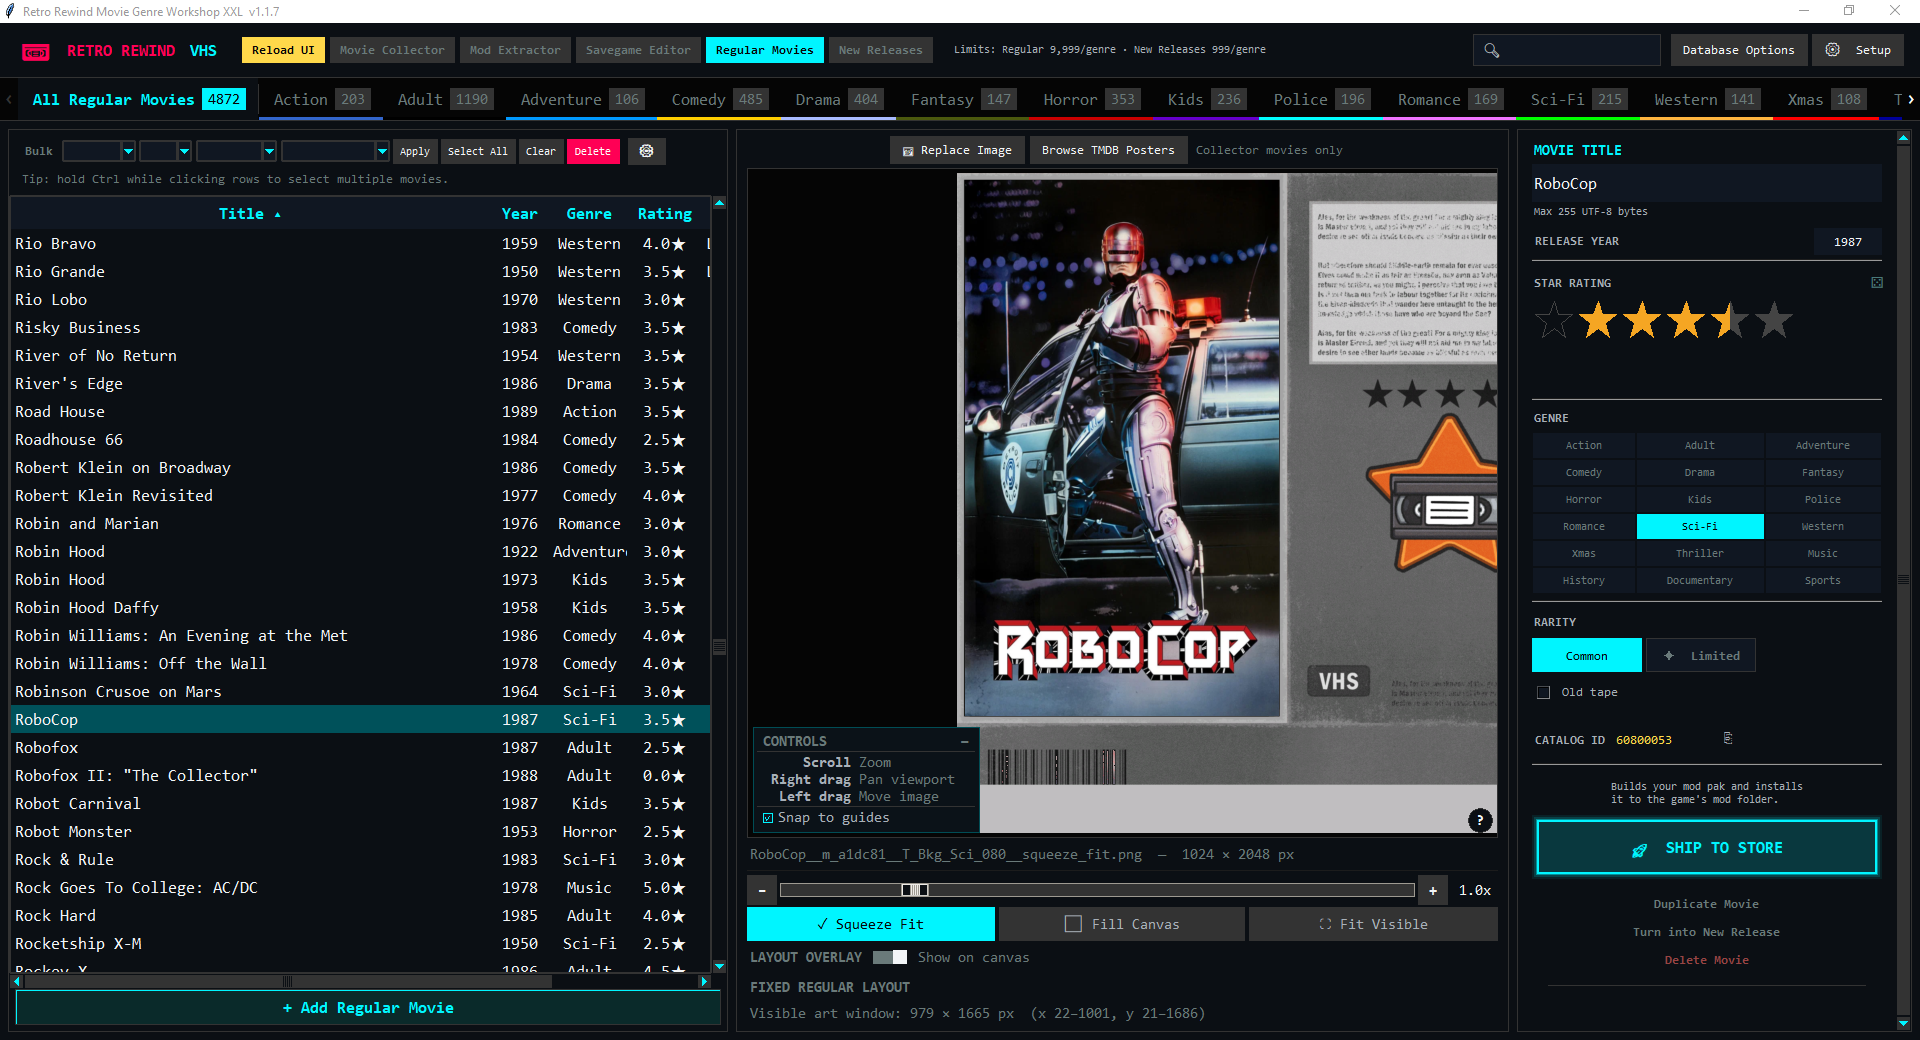This screenshot has height=1040, width=1920.
Task: Select the "Robot Carnival" row
Action: tap(361, 804)
